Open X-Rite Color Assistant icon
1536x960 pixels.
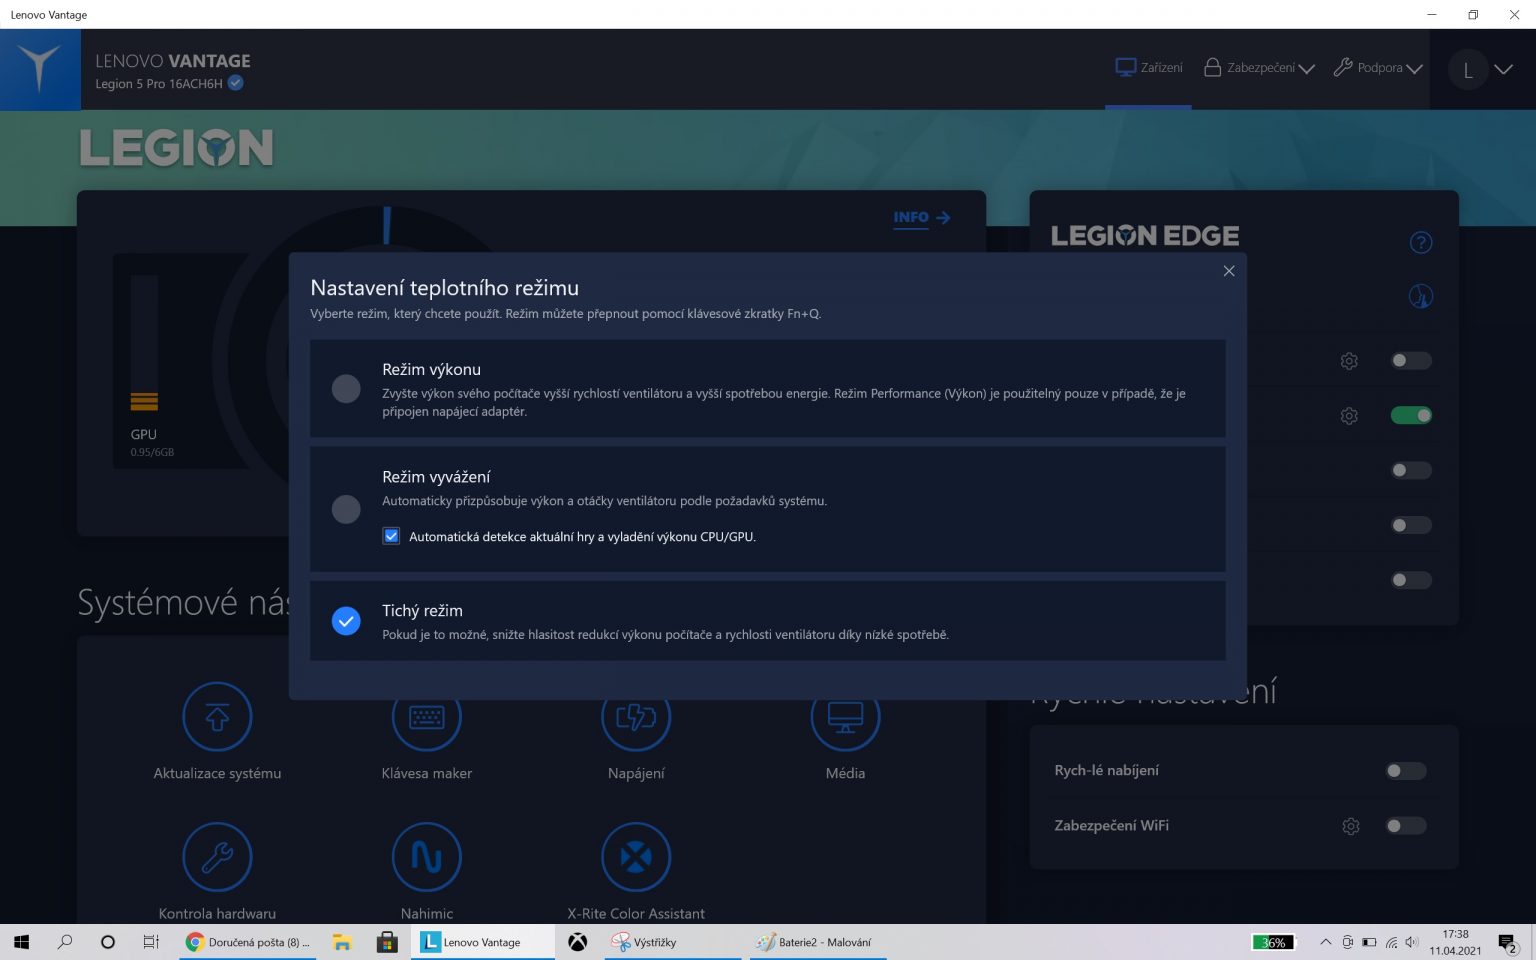tap(636, 857)
